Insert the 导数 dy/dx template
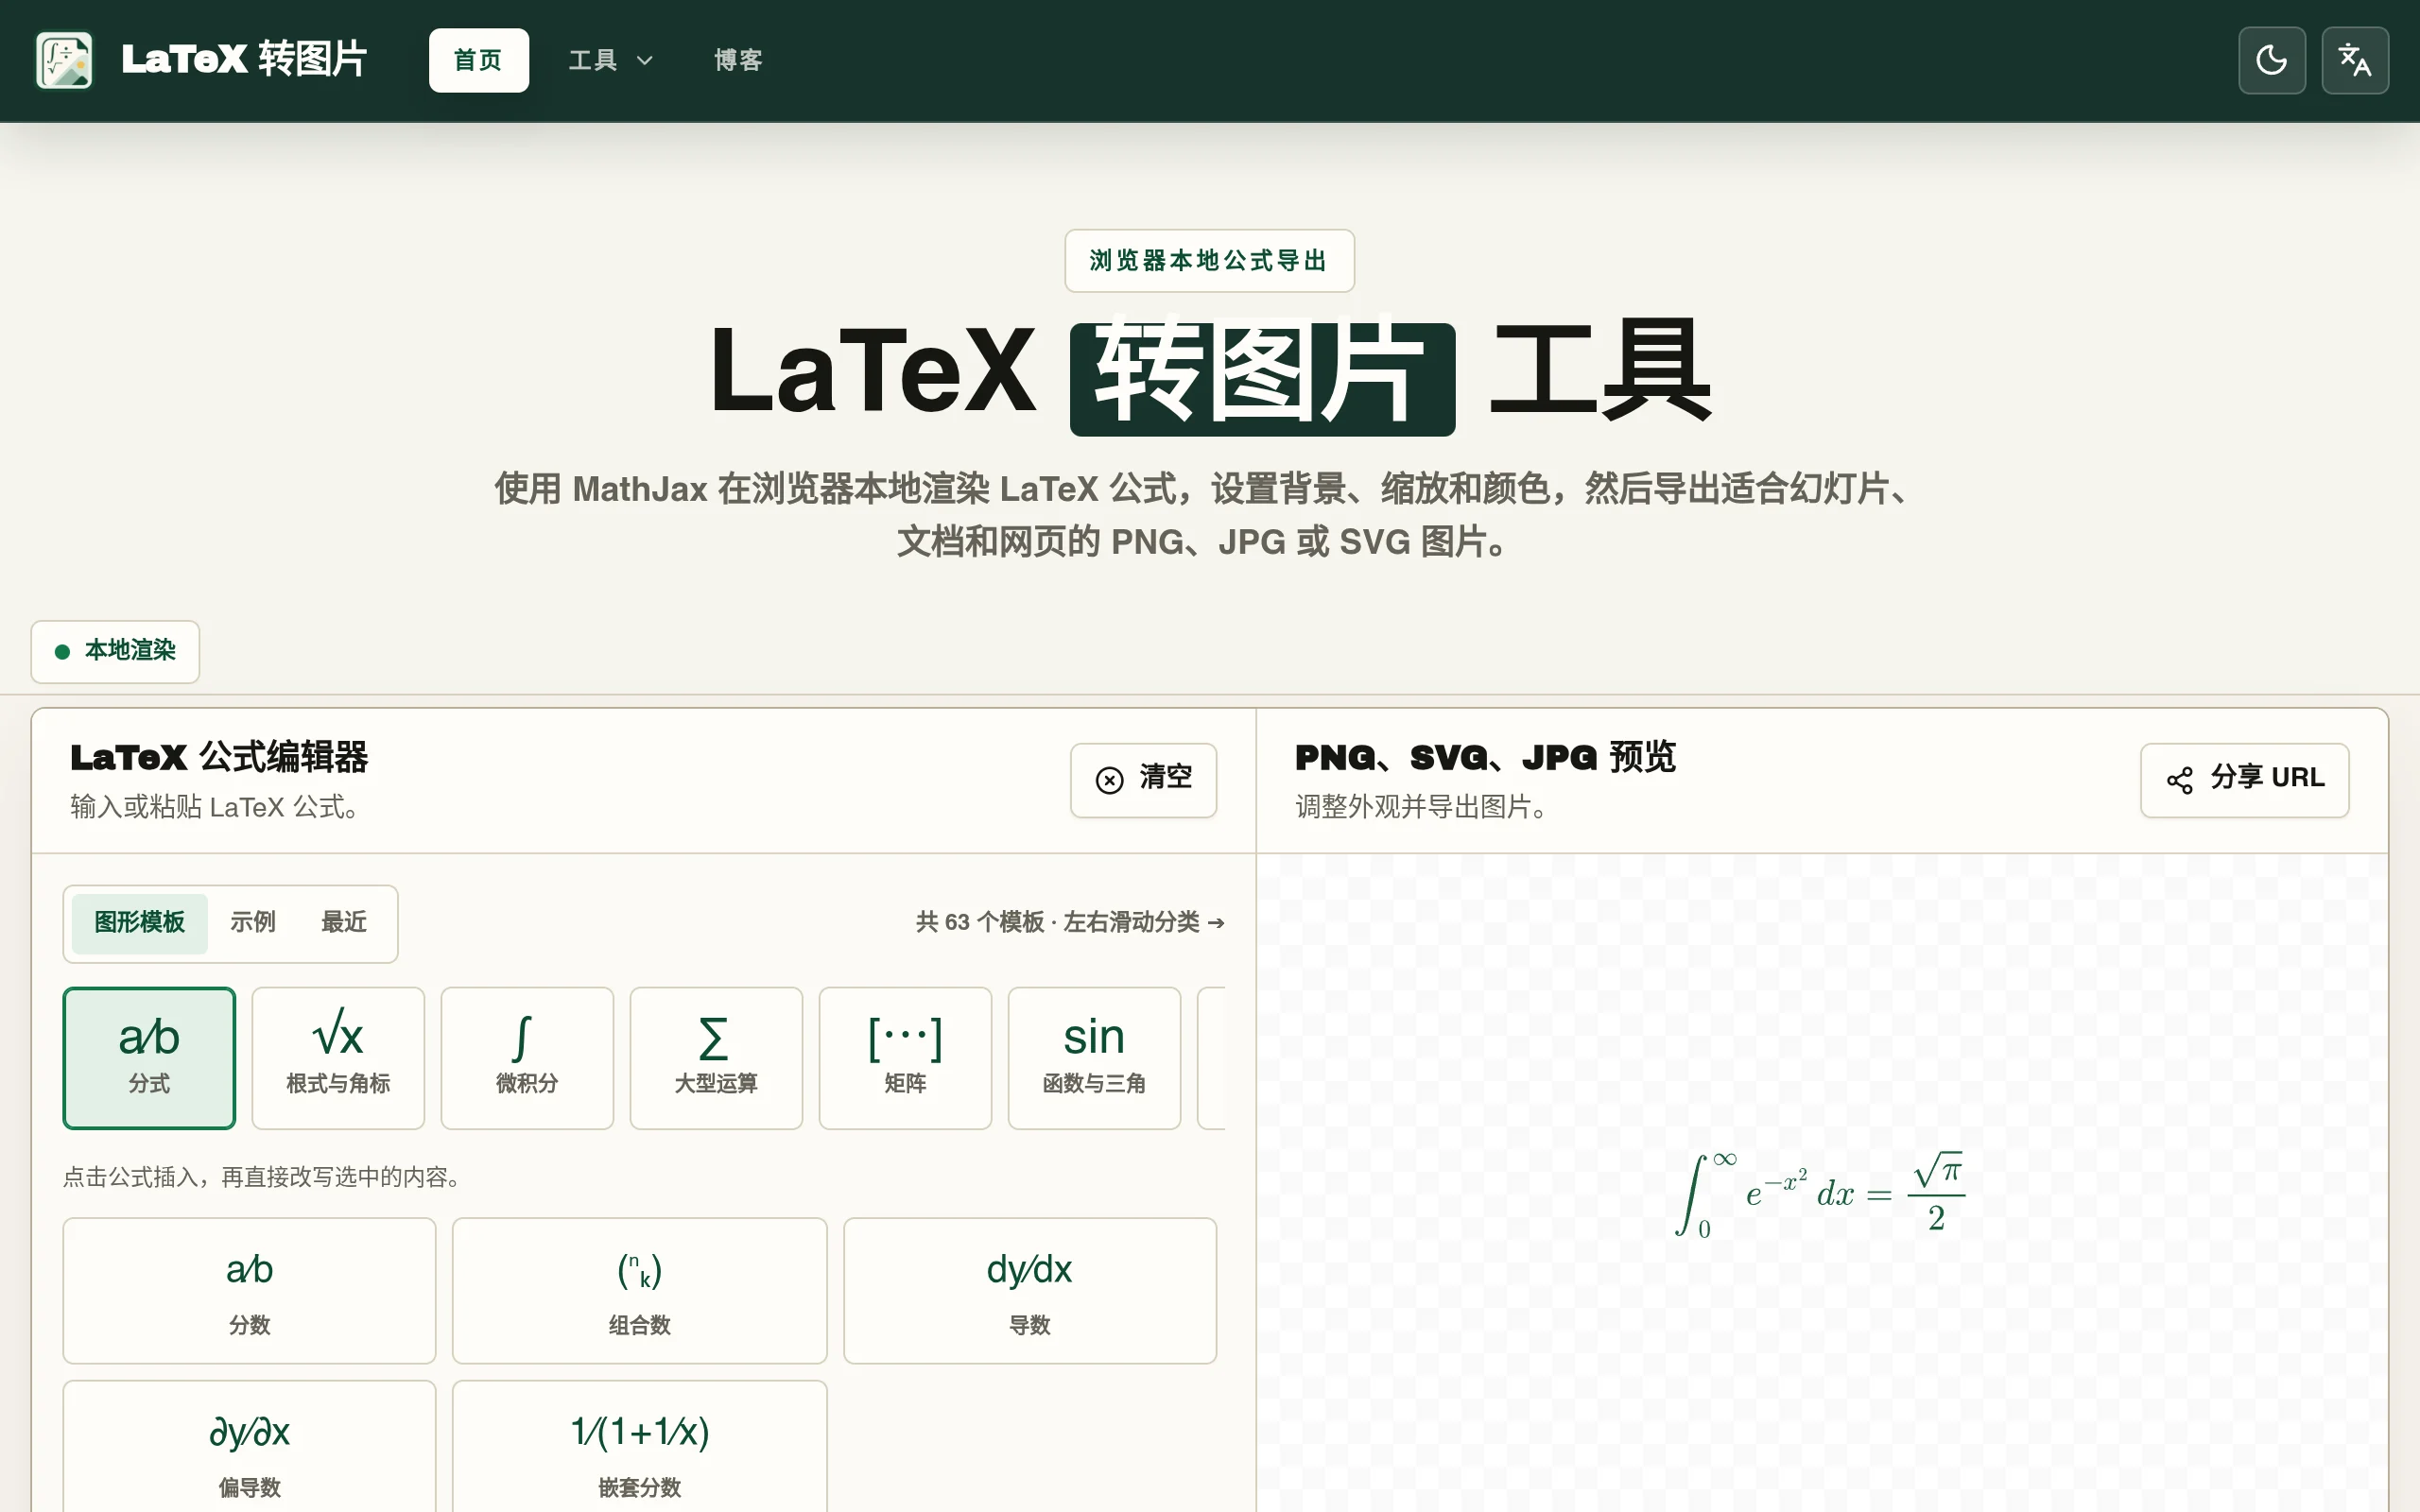This screenshot has width=2420, height=1512. click(1030, 1290)
